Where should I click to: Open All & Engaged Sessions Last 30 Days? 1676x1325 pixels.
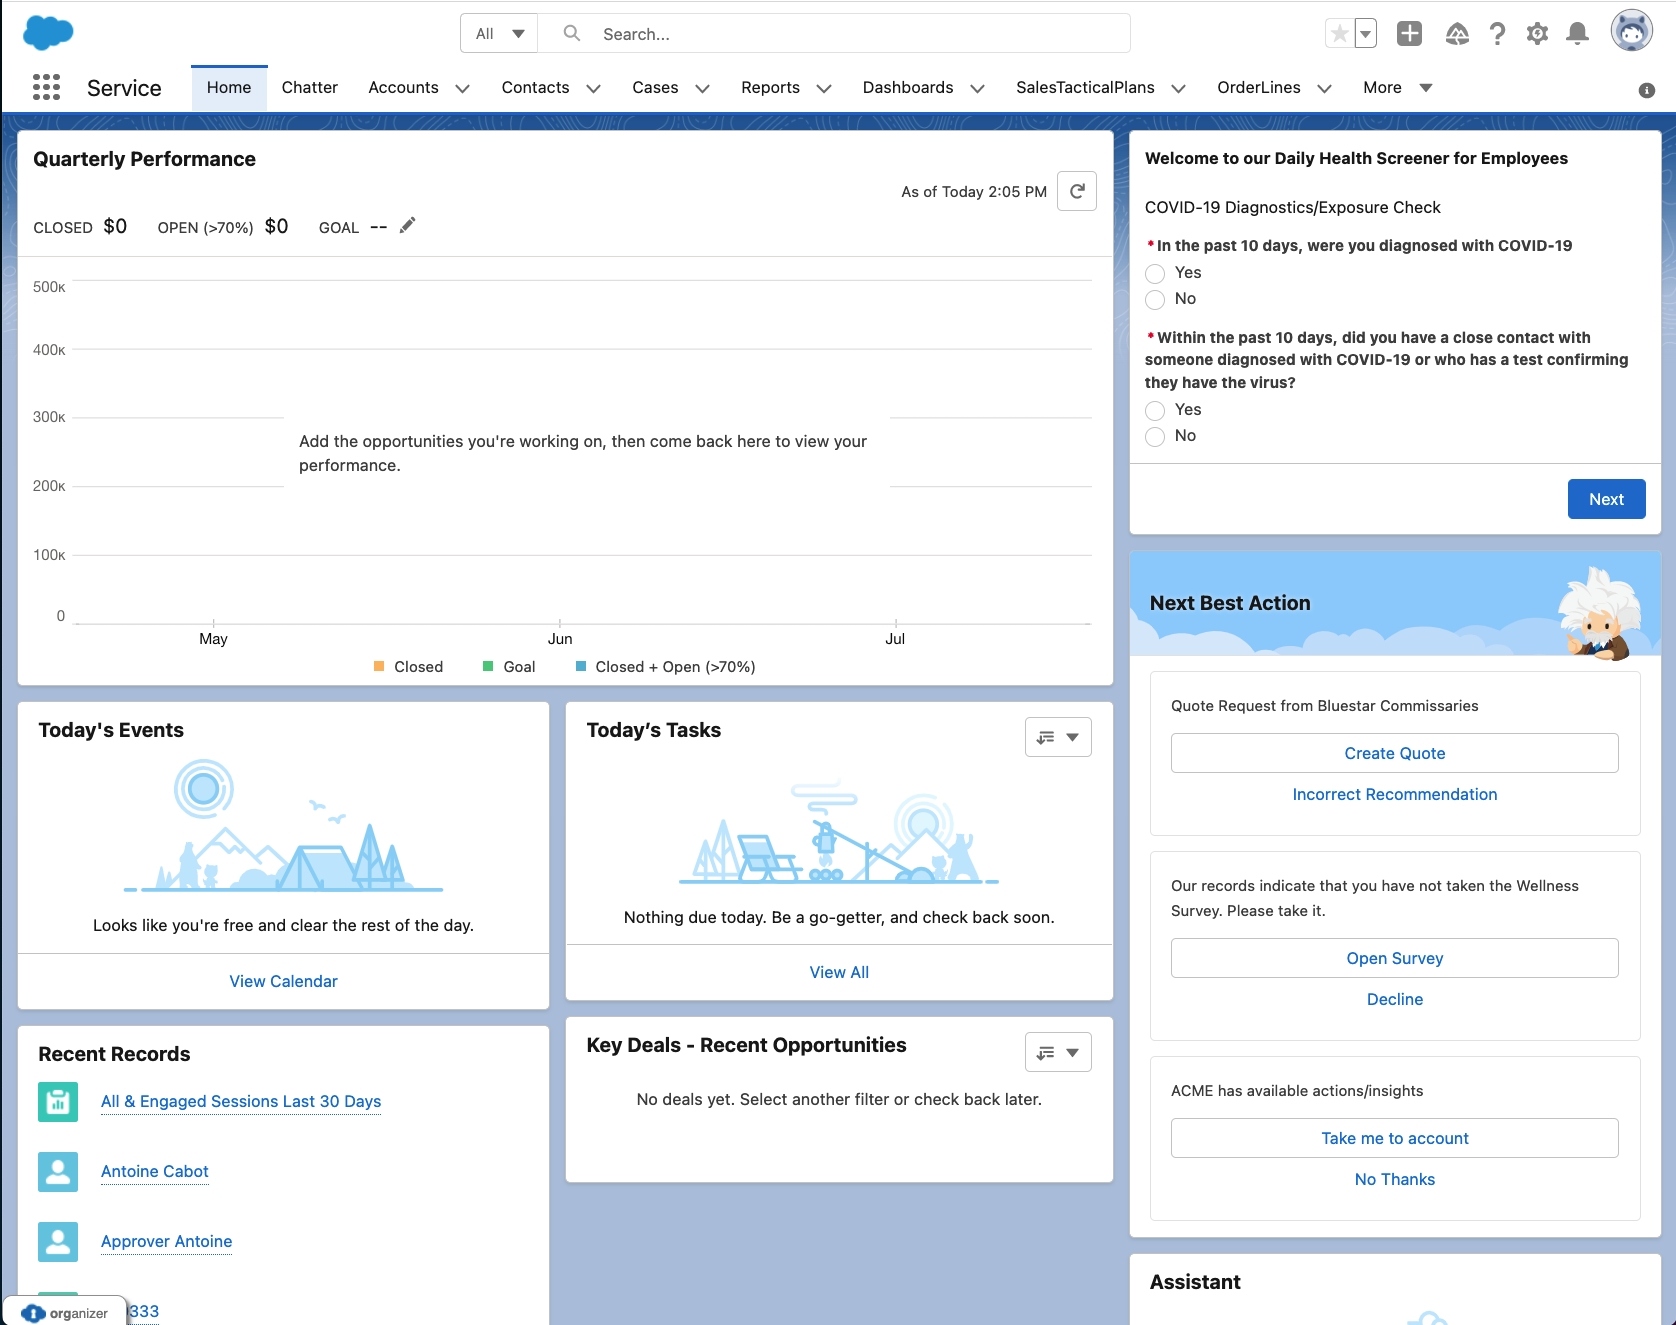241,1101
